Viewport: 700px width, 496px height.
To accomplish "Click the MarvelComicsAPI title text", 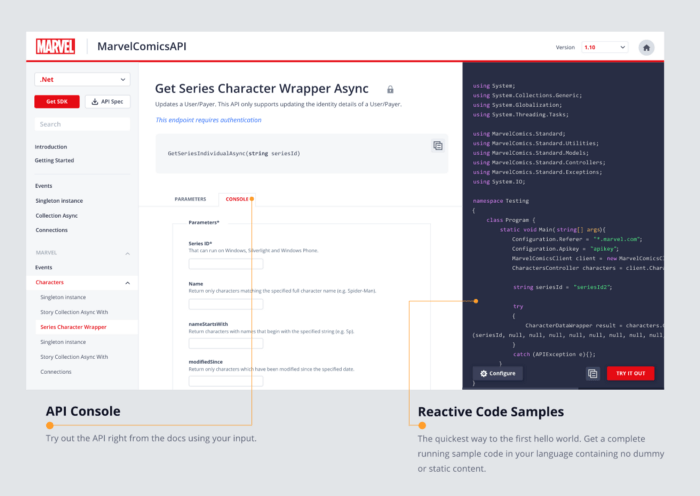I will [142, 46].
